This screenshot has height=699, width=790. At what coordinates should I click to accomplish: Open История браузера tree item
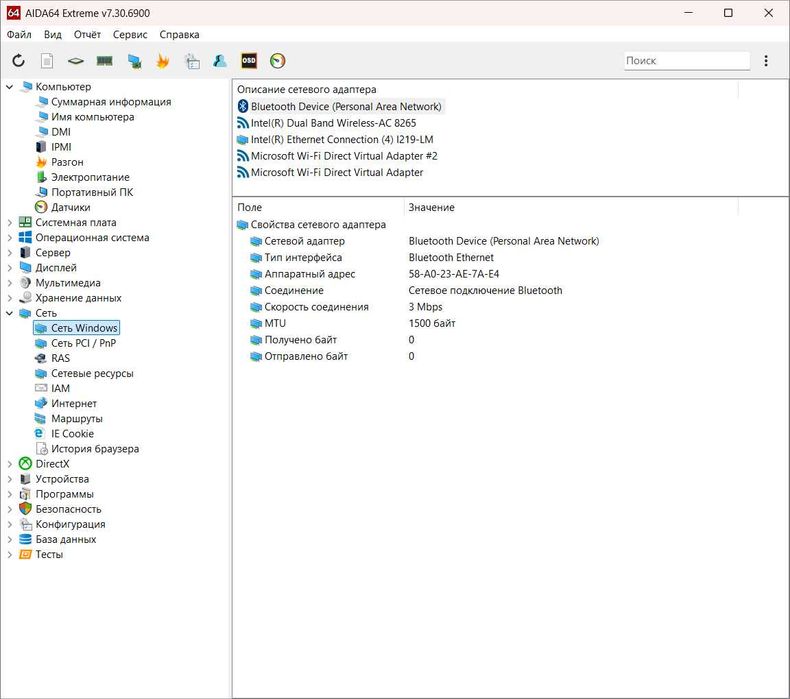(95, 449)
